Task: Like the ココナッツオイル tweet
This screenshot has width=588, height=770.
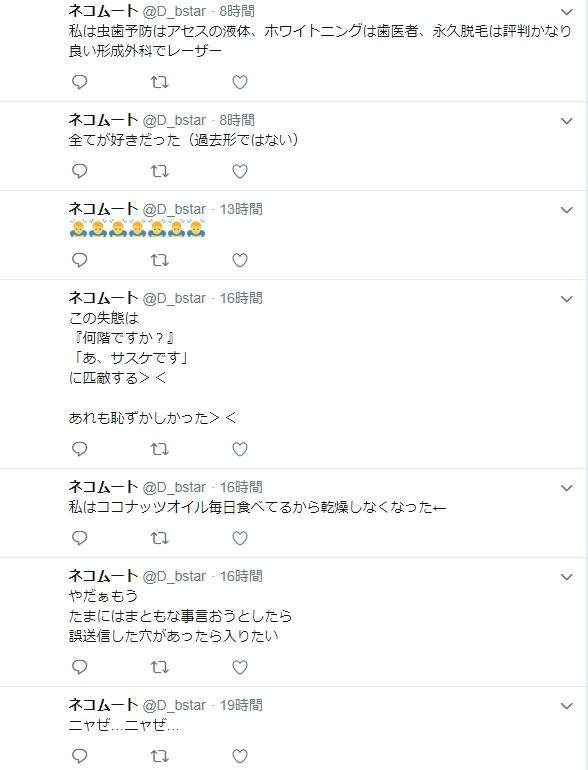Action: [x=240, y=538]
